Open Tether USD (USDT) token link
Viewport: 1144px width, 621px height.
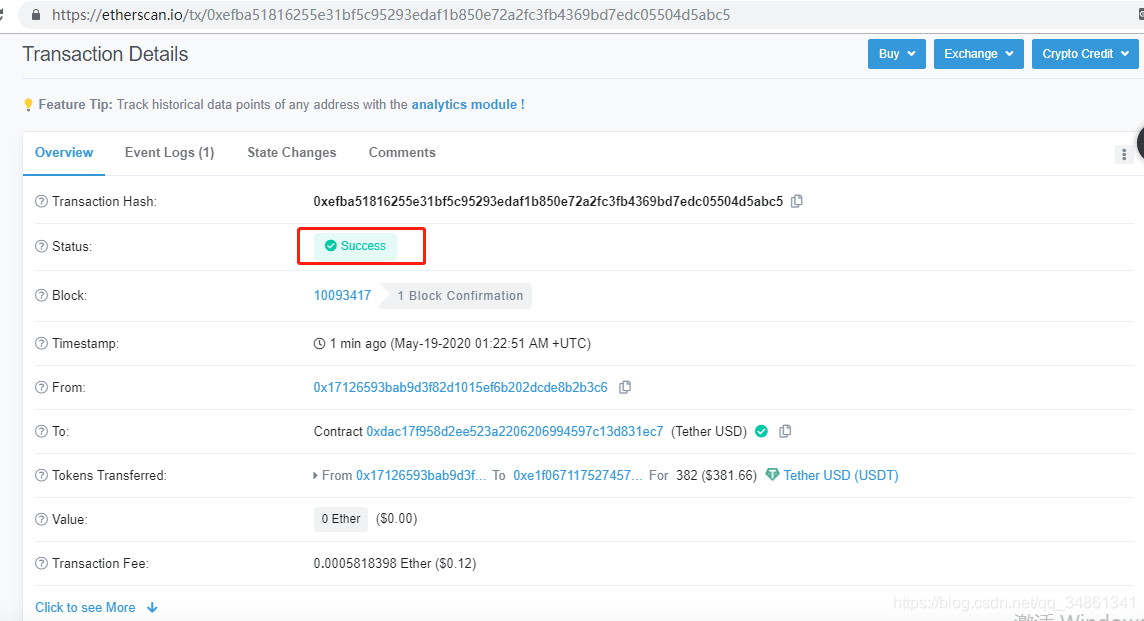pos(840,475)
